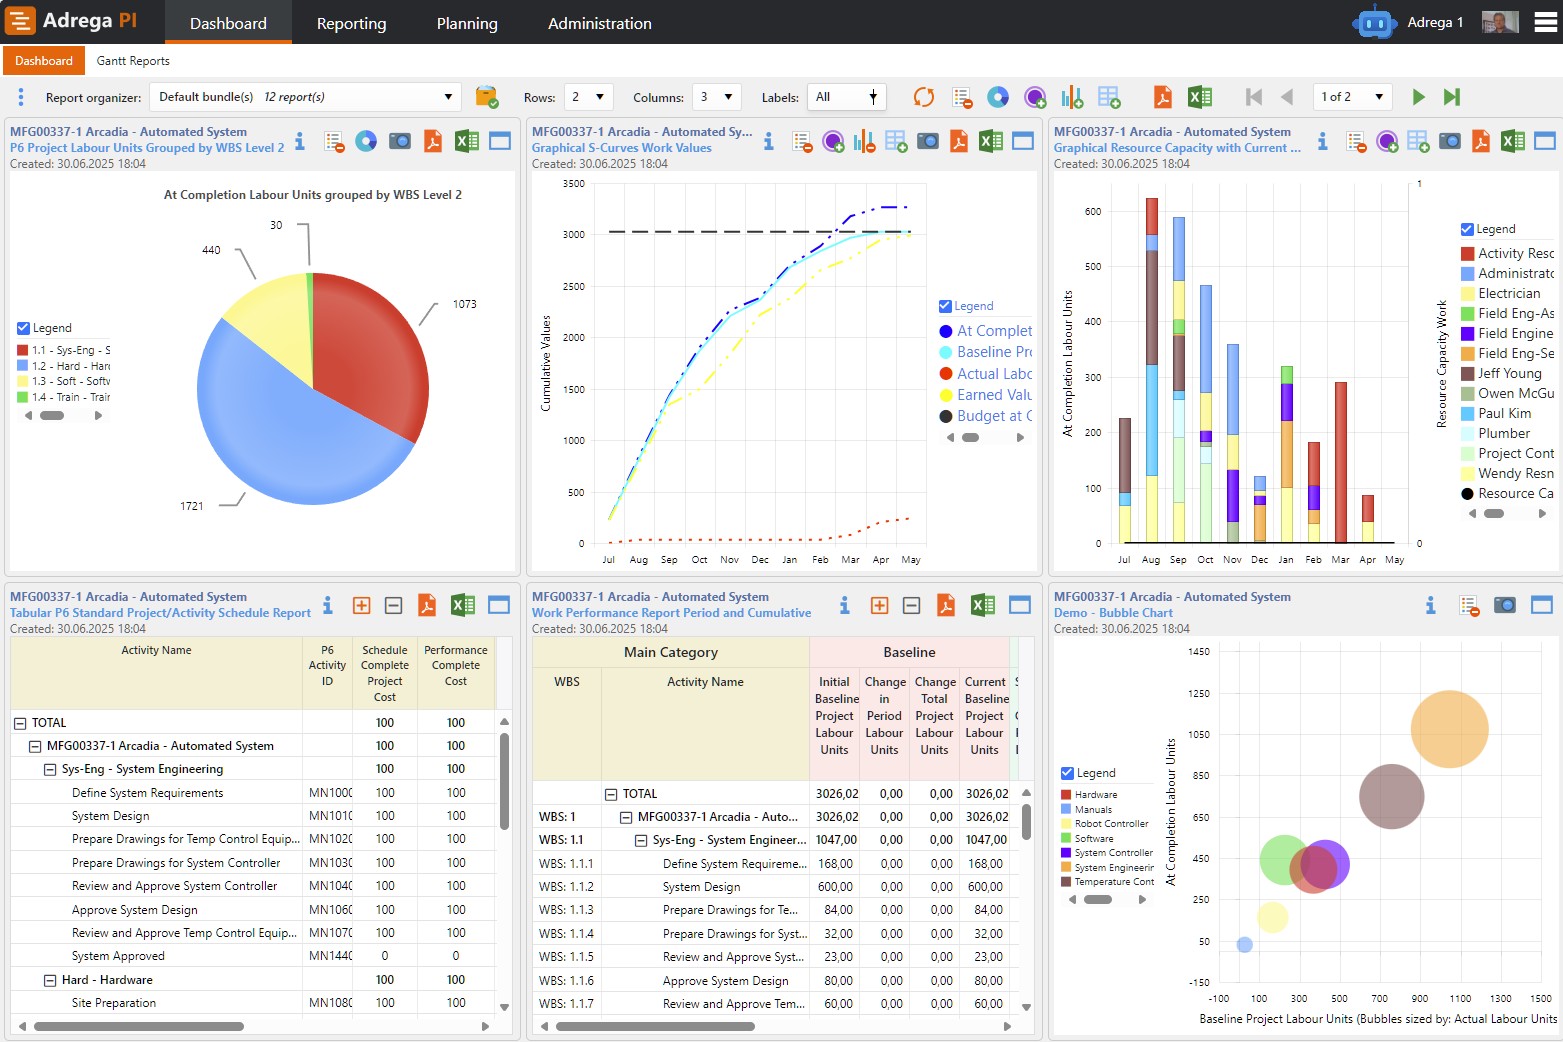
Task: Switch to the Reporting tab
Action: click(x=351, y=23)
